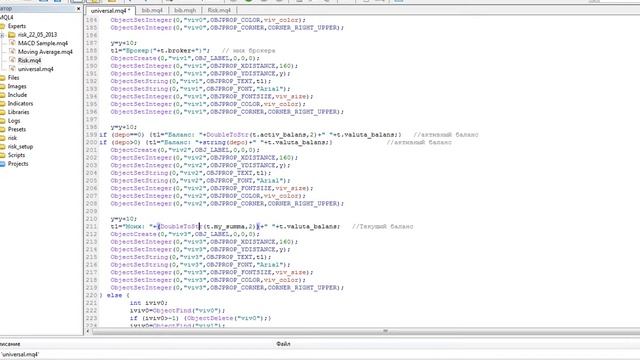Select the Include folder

[17, 95]
